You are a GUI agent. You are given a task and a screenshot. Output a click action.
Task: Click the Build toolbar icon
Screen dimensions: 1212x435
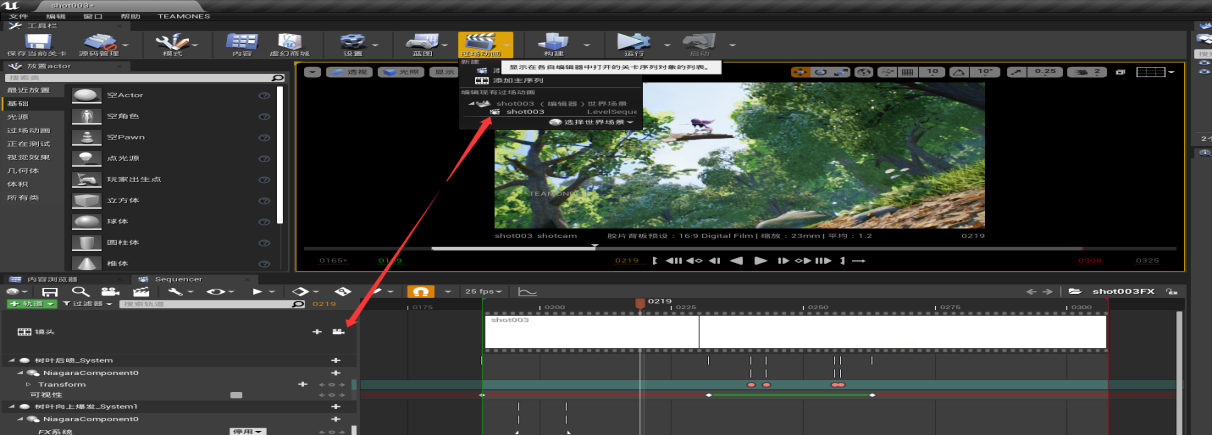[x=553, y=42]
